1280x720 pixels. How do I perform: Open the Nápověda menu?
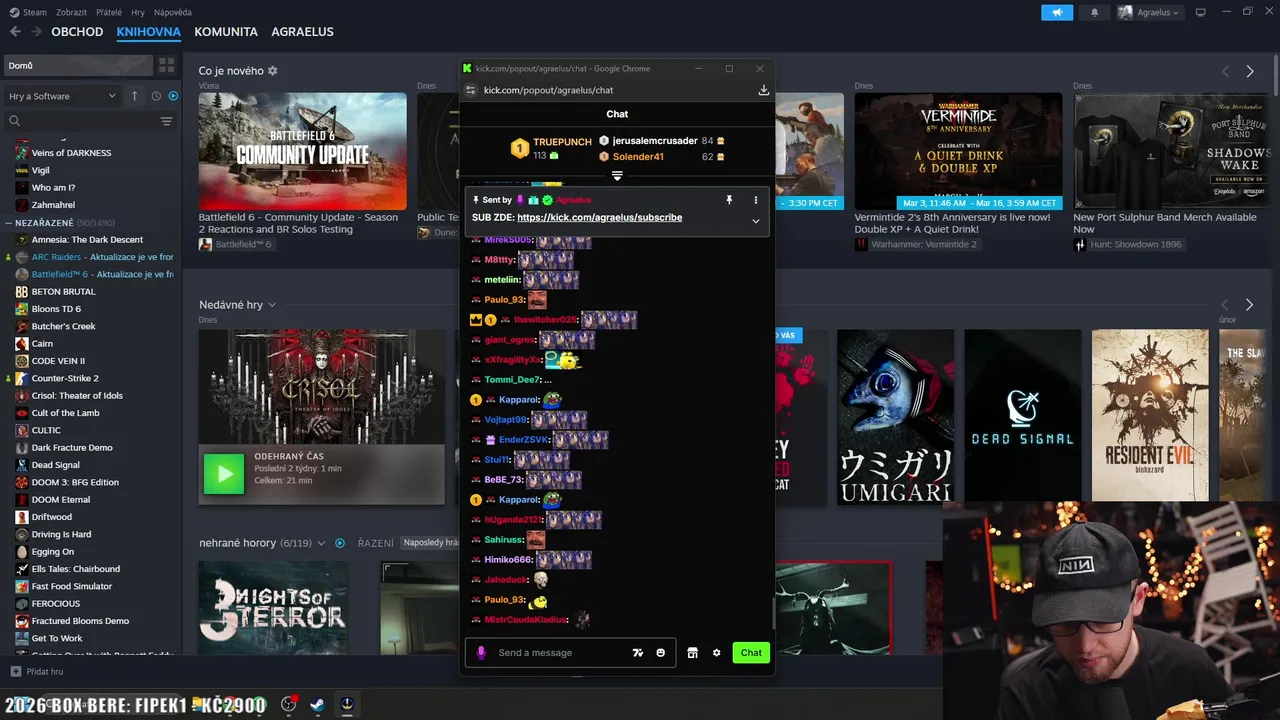pos(173,12)
